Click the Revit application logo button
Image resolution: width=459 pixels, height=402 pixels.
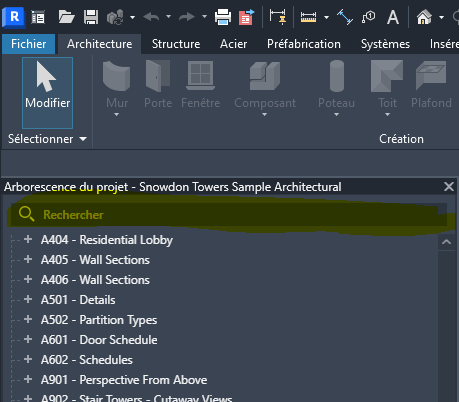pos(13,17)
